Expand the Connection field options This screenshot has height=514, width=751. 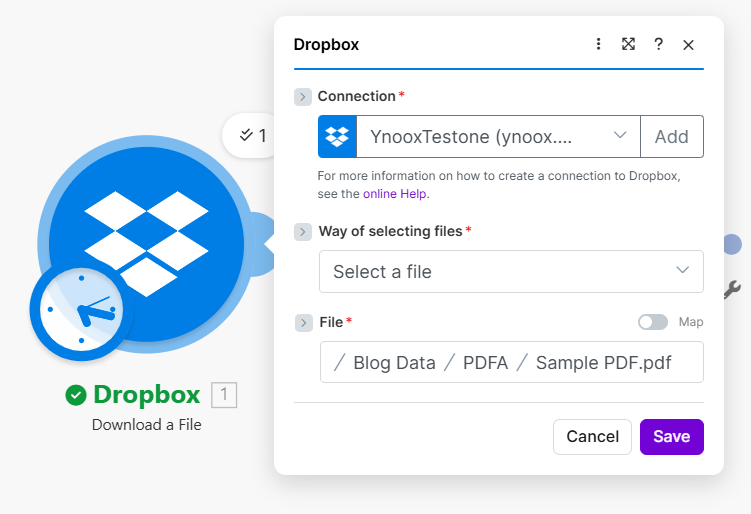(x=303, y=97)
